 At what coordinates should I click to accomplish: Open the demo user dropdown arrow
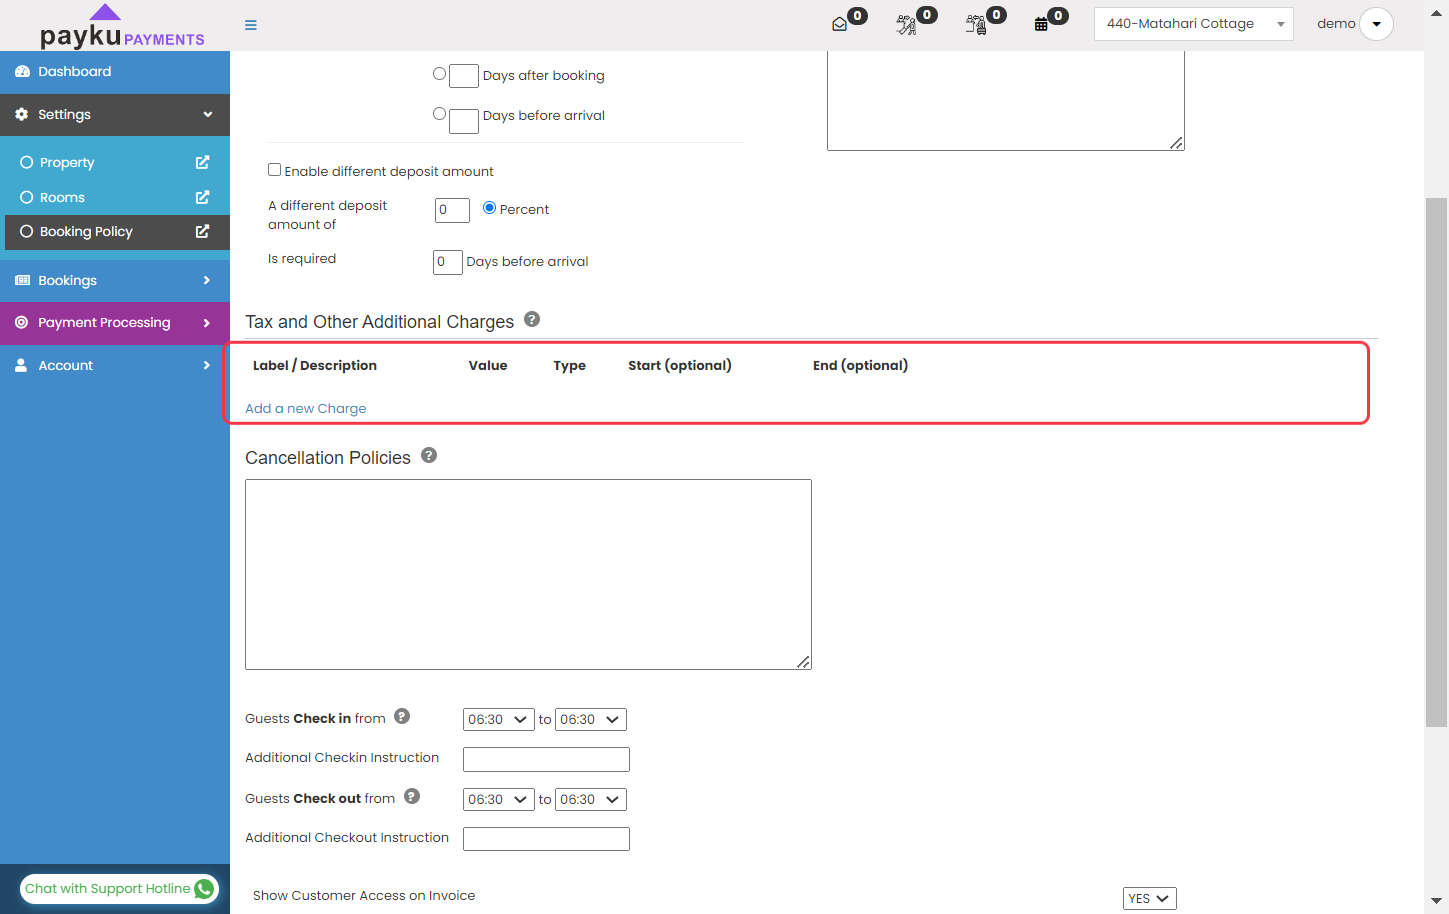coord(1376,24)
